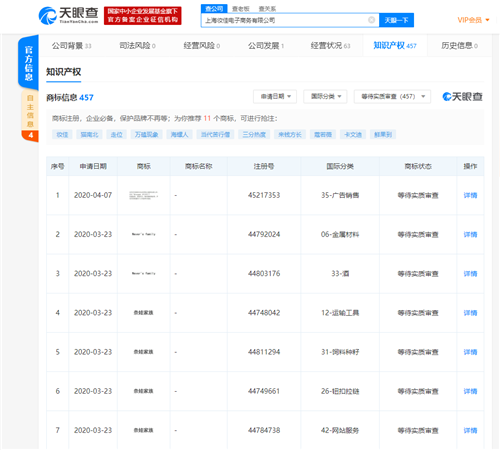
Task: Open the 历史信息 tab
Action: click(x=459, y=46)
